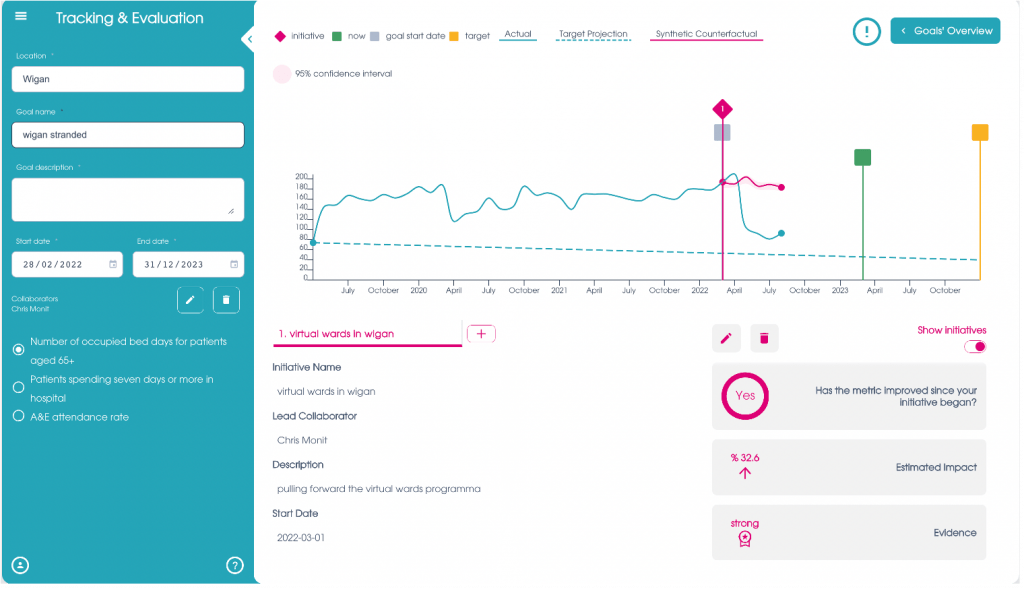
Task: Select occupied bed days for patients 65+
Action: tap(19, 350)
